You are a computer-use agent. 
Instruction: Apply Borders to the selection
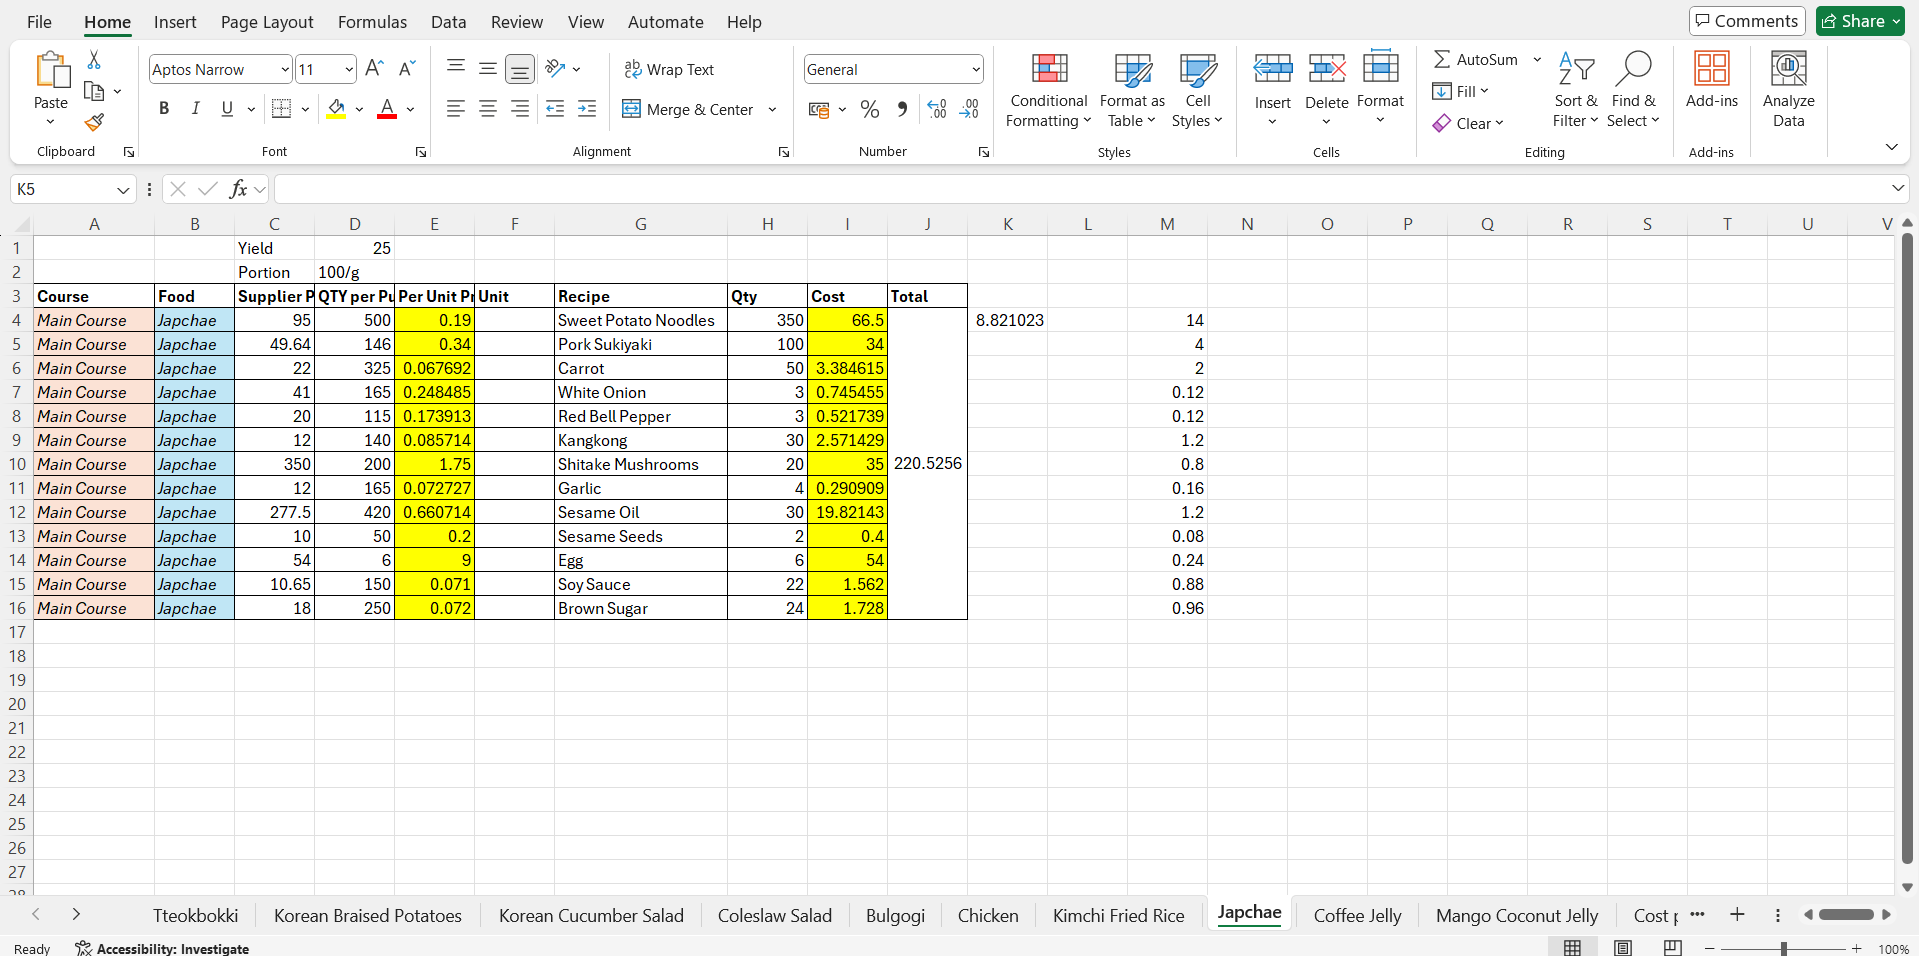[282, 109]
